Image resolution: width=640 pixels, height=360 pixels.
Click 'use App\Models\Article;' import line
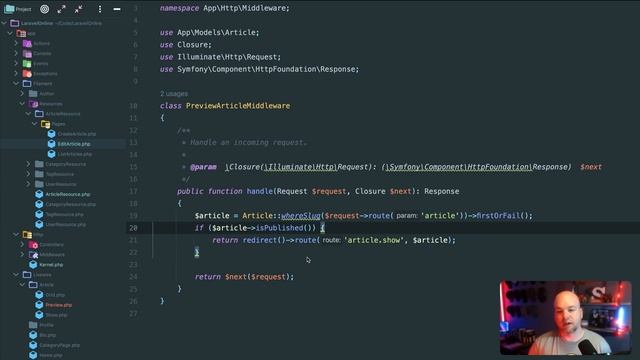[209, 32]
